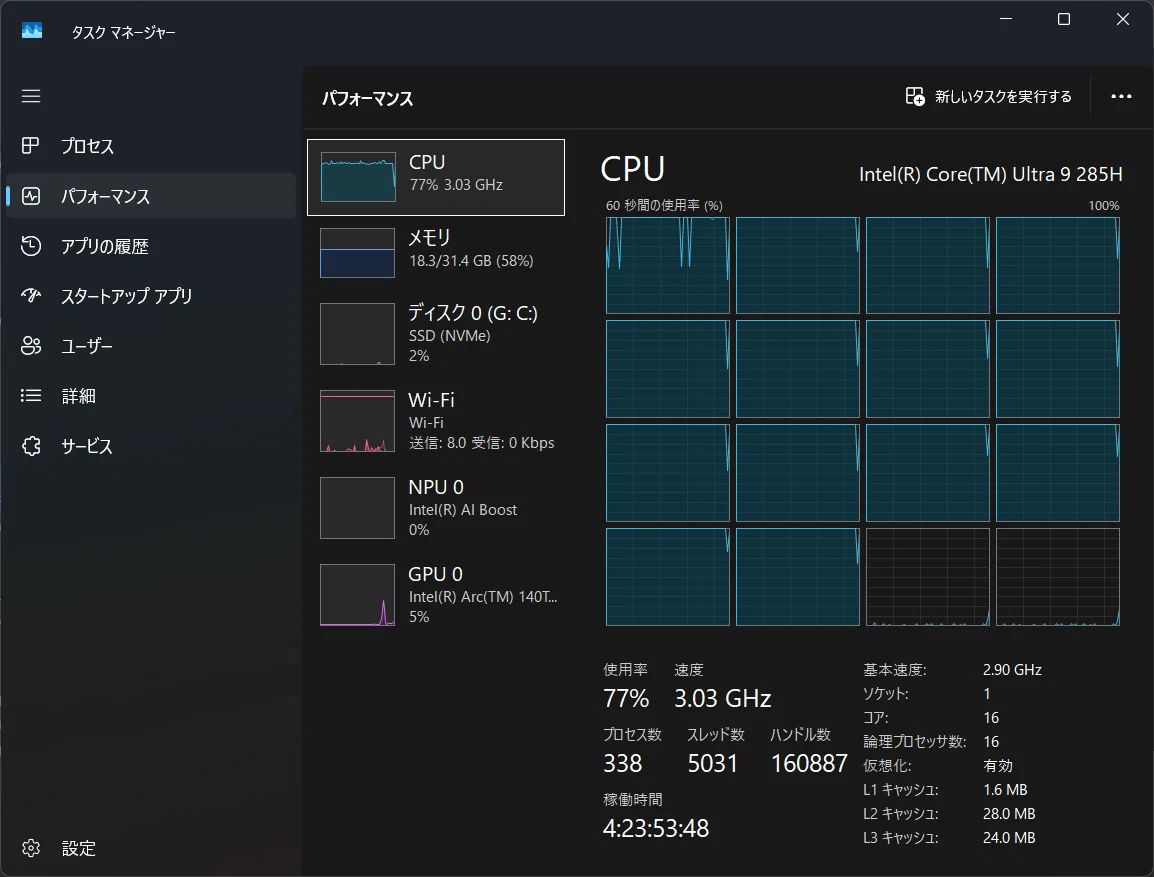Image resolution: width=1154 pixels, height=877 pixels.
Task: Click the 設定 gear icon
Action: pyautogui.click(x=31, y=848)
